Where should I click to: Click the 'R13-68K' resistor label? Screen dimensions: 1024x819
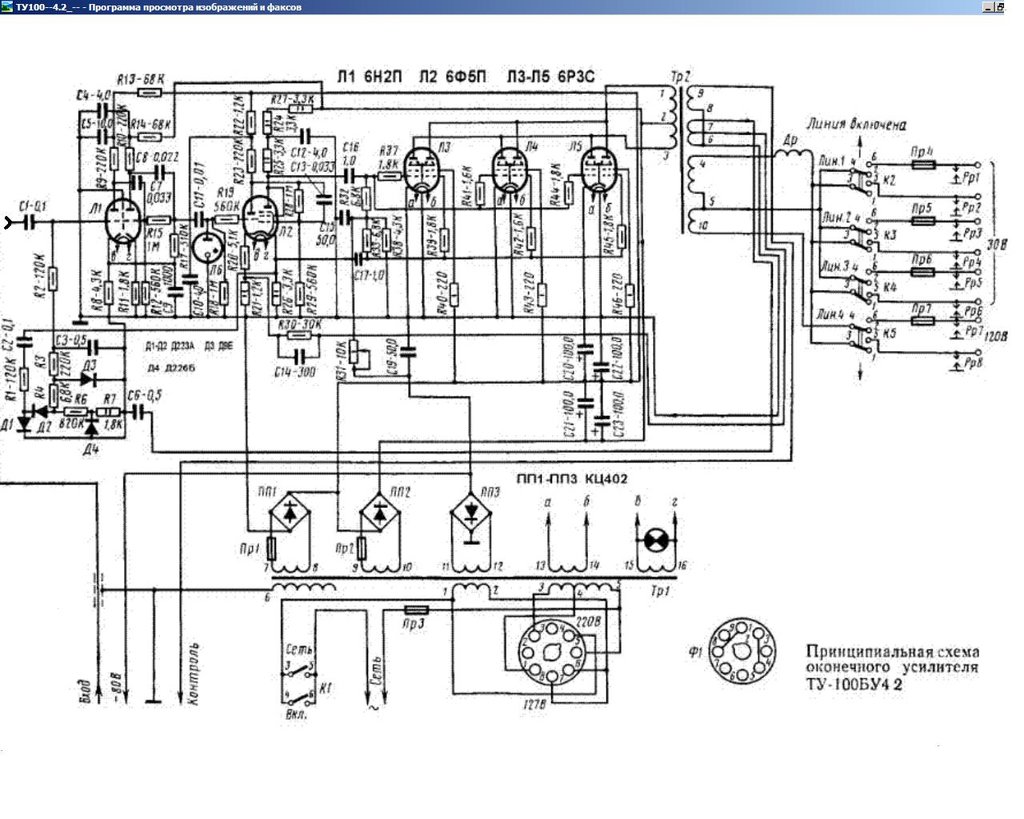click(x=140, y=79)
